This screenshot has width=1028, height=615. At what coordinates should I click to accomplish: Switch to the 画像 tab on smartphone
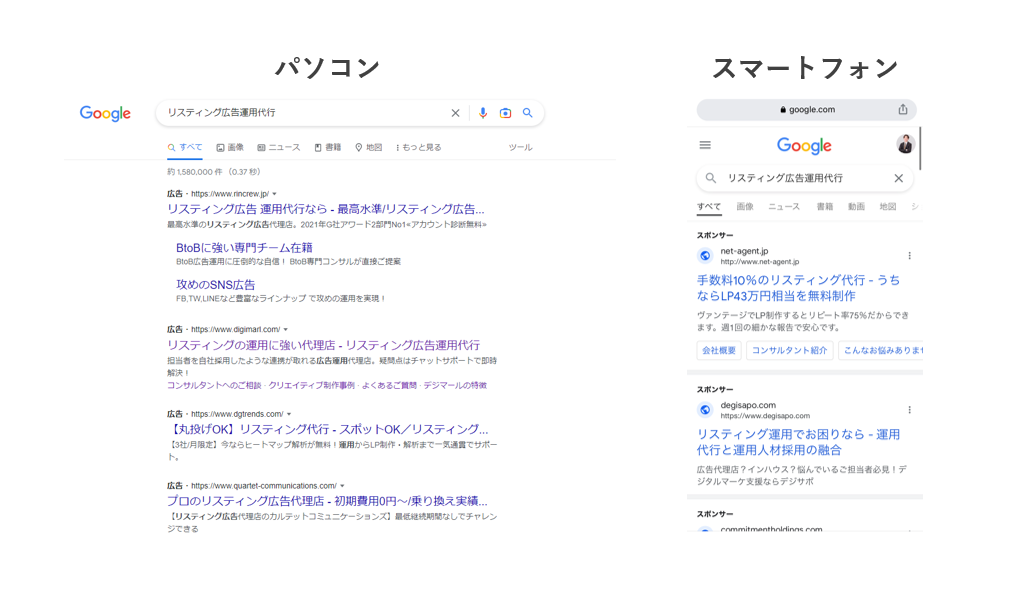click(745, 207)
